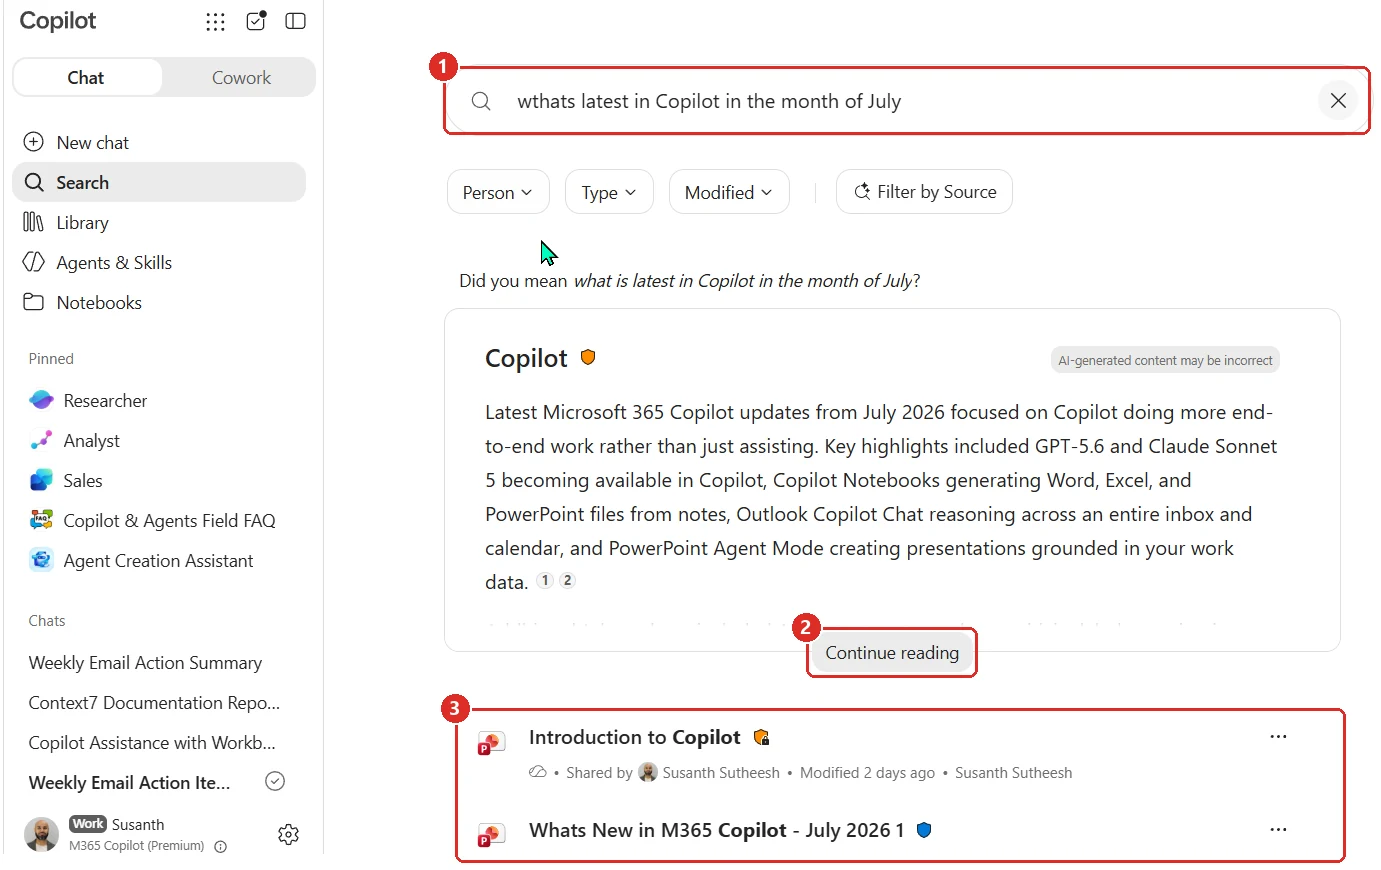Click sensitivity label icon next to Introduction to Copilot
The height and width of the screenshot is (870, 1381).
[x=761, y=738]
